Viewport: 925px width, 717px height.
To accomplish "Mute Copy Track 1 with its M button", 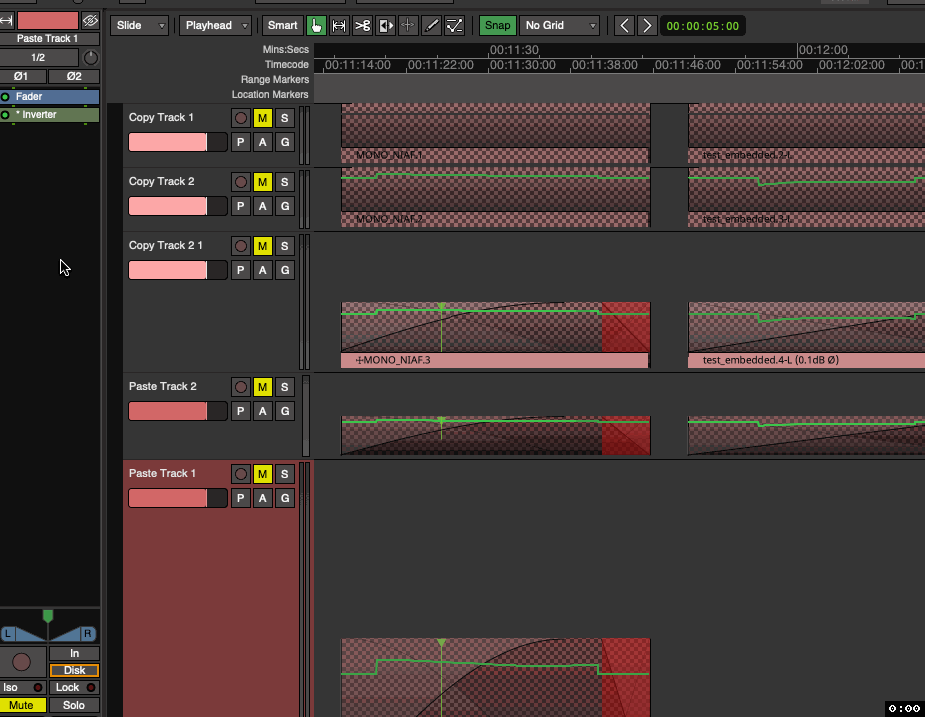I will click(262, 117).
